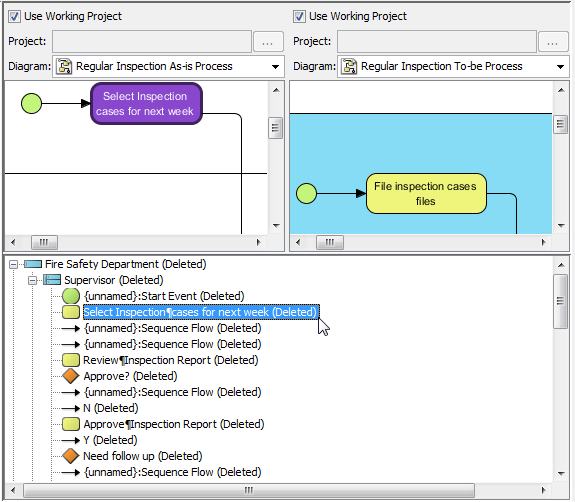Open To-be Process diagram dropdown
The width and height of the screenshot is (575, 502).
pyautogui.click(x=560, y=67)
